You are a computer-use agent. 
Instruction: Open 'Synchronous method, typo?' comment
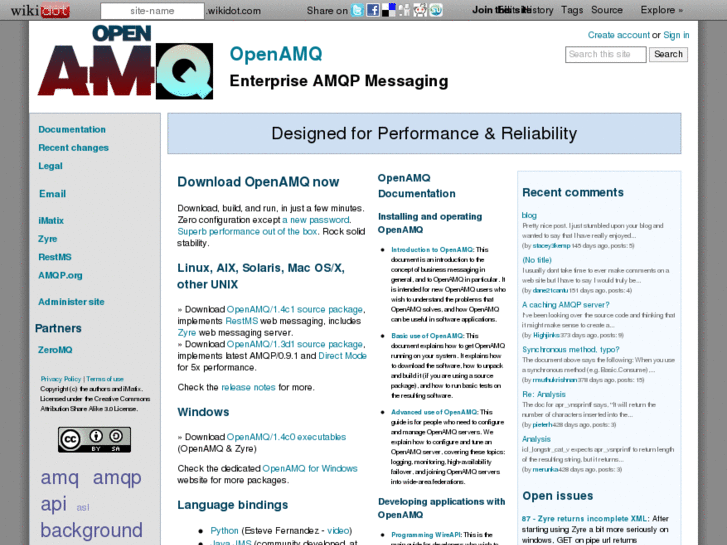571,349
